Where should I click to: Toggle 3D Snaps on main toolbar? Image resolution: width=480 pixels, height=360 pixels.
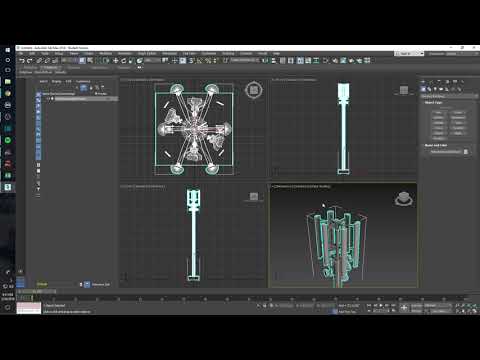coord(191,61)
